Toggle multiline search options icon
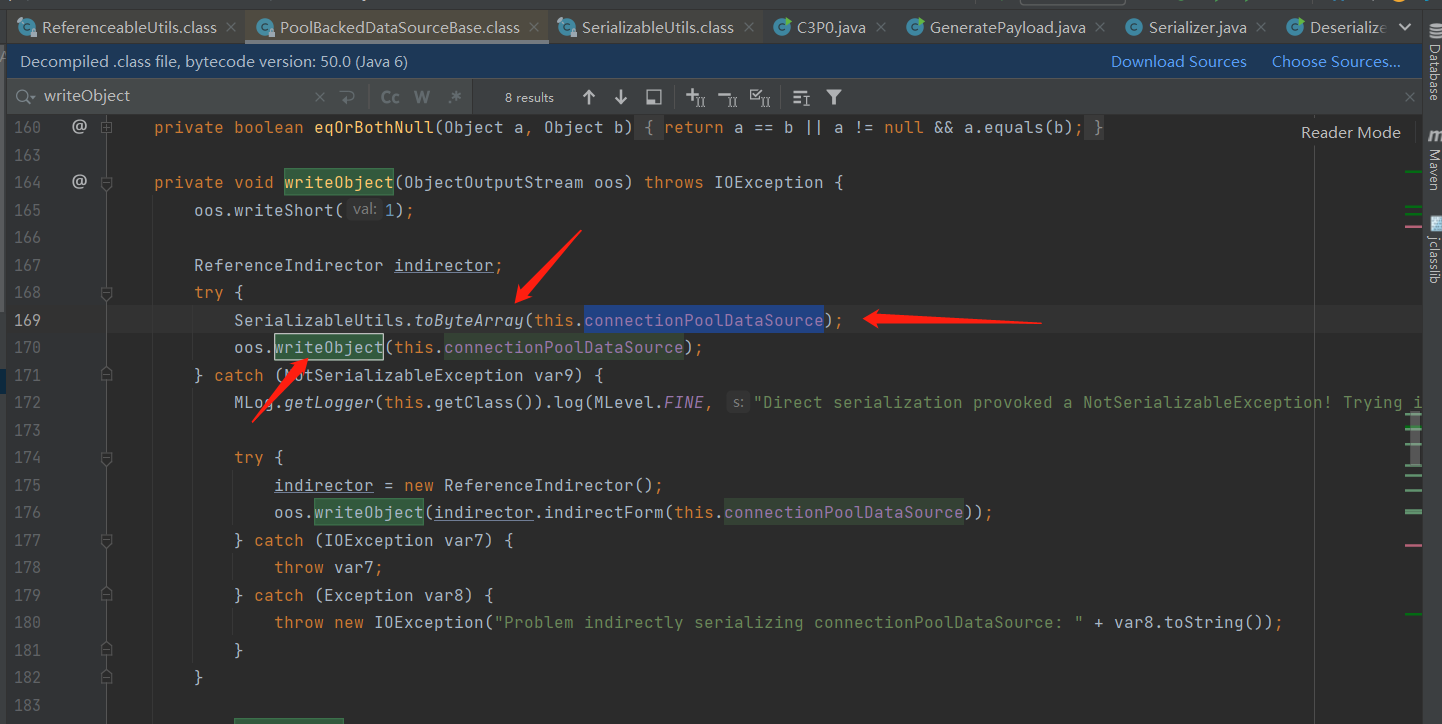The image size is (1442, 724). (801, 97)
